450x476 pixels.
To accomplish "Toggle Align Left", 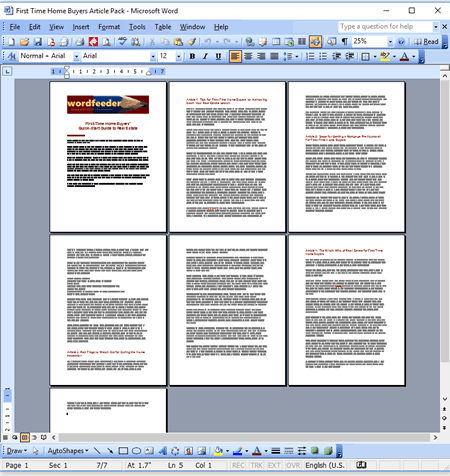I will point(235,56).
